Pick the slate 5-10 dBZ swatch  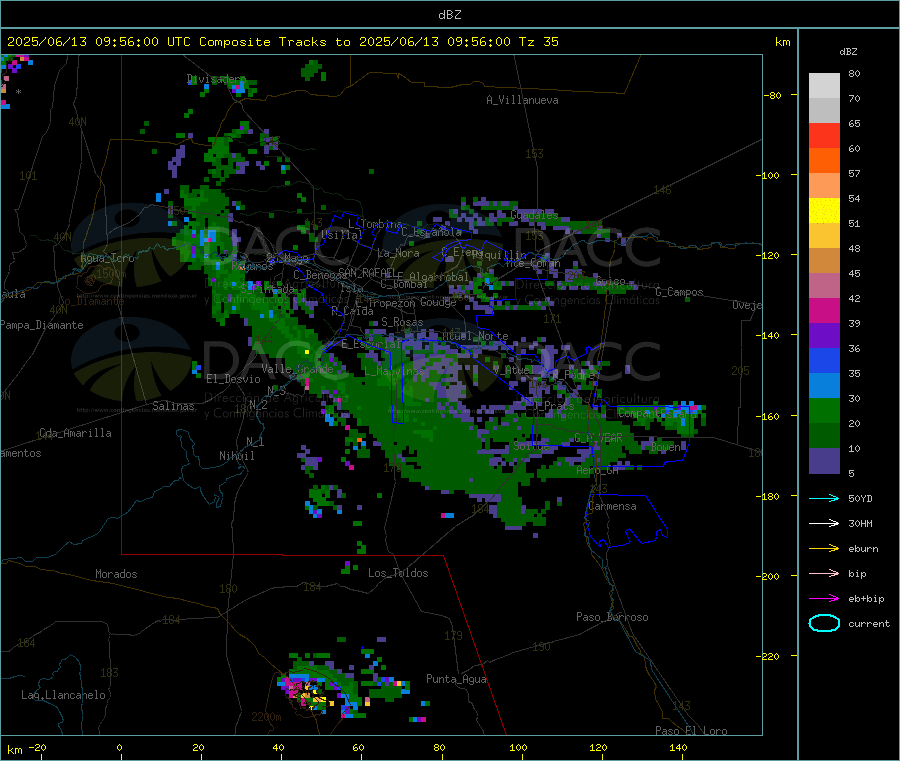tap(824, 461)
